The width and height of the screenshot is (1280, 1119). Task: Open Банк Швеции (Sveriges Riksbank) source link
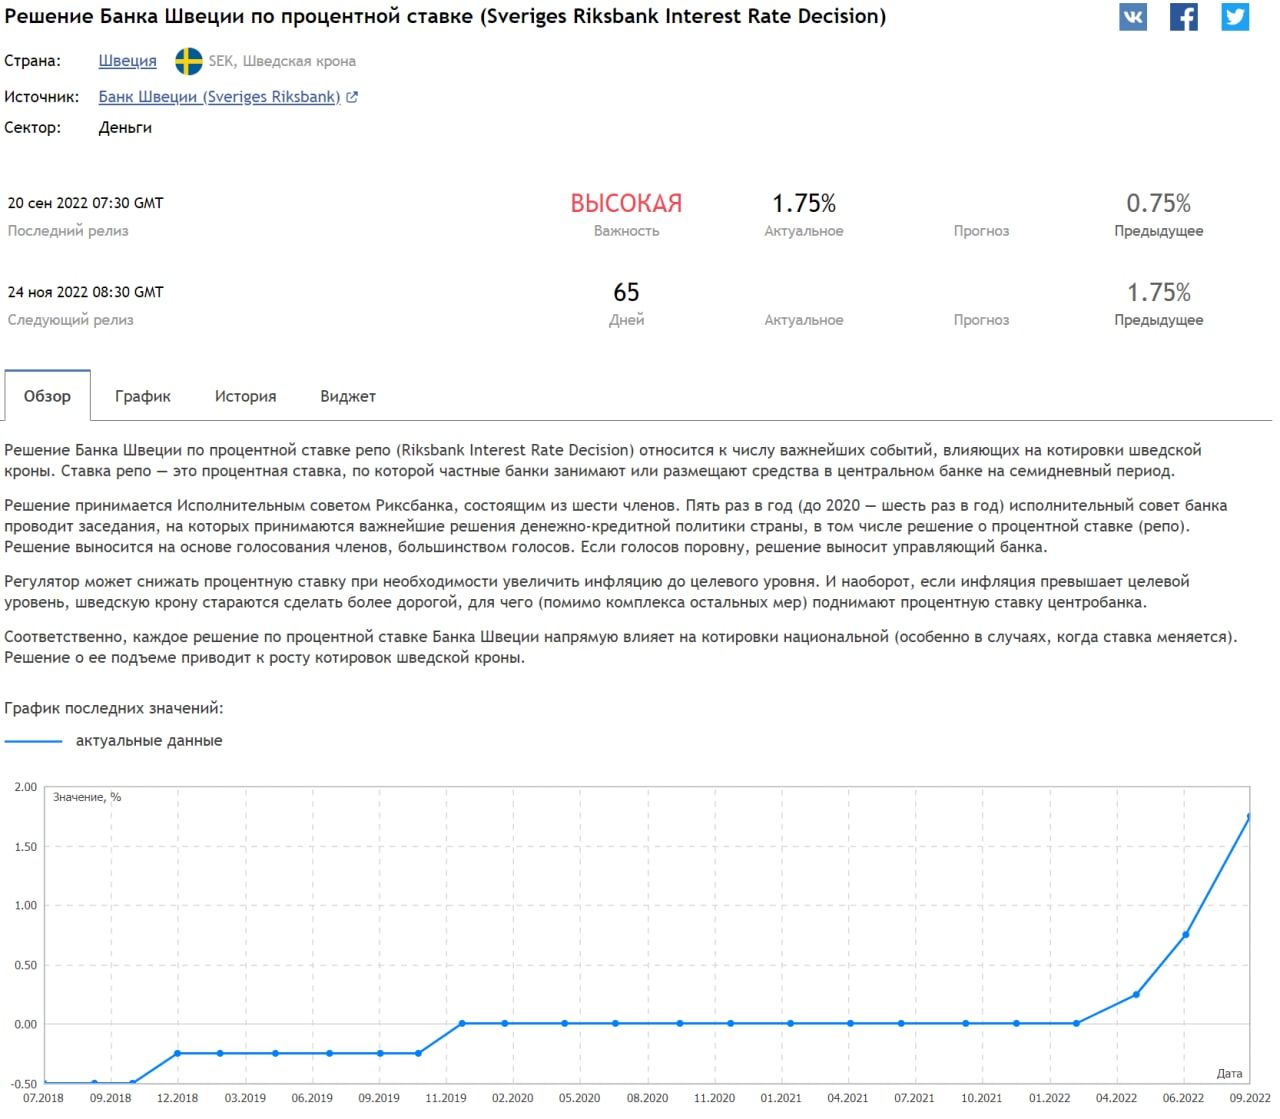point(219,97)
